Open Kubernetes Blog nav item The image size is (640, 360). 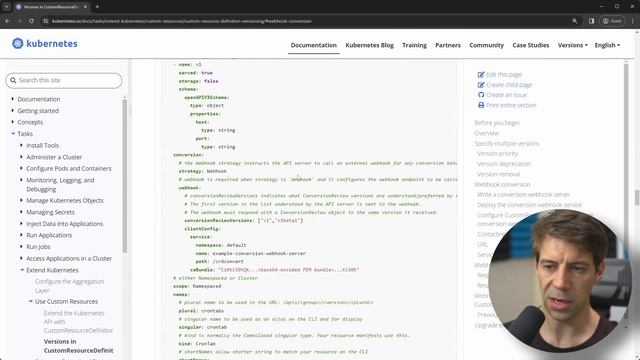(369, 45)
